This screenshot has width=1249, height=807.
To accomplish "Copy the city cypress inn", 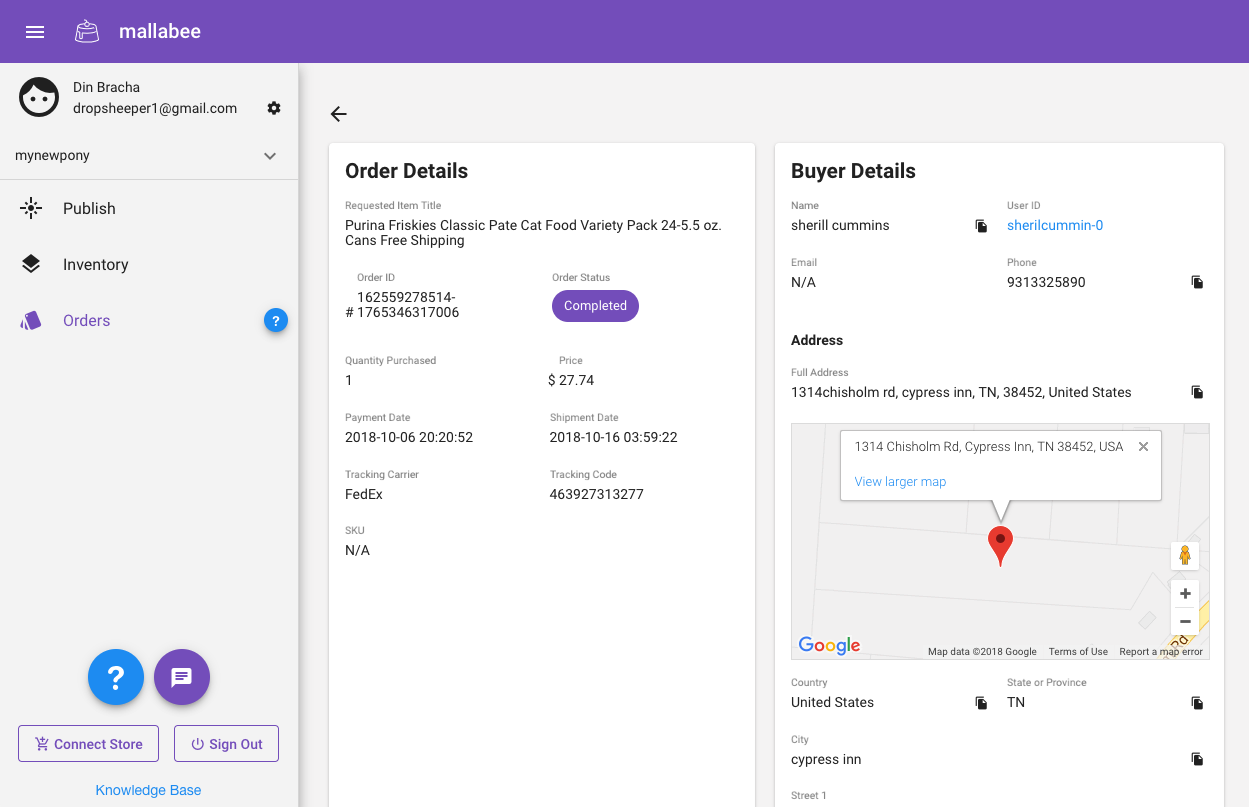I will [x=1197, y=759].
